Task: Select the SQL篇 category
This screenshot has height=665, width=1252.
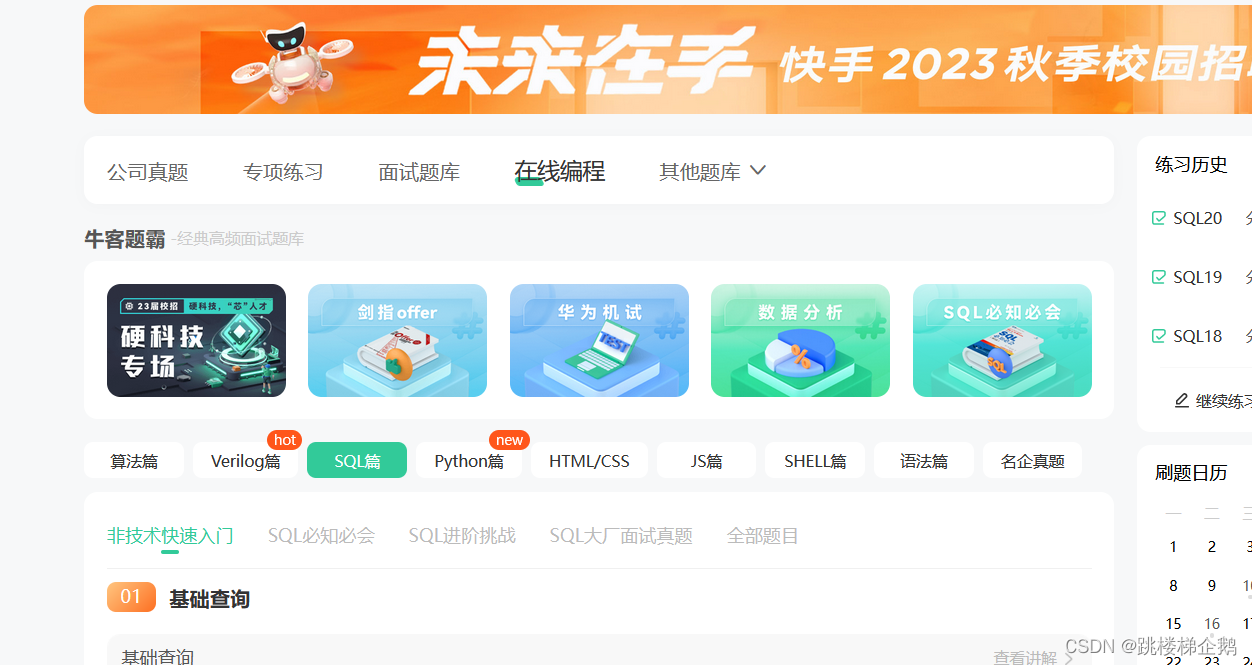Action: 357,461
